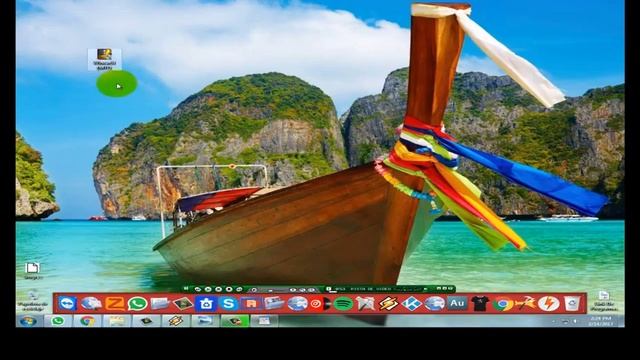Launch Skype from the dock
Image resolution: width=640 pixels, height=360 pixels.
point(228,303)
